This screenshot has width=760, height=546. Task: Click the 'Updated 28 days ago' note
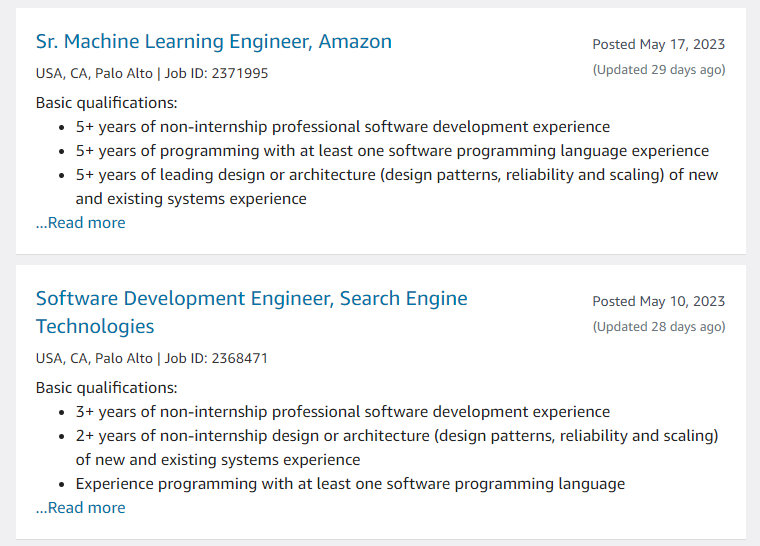tap(658, 327)
